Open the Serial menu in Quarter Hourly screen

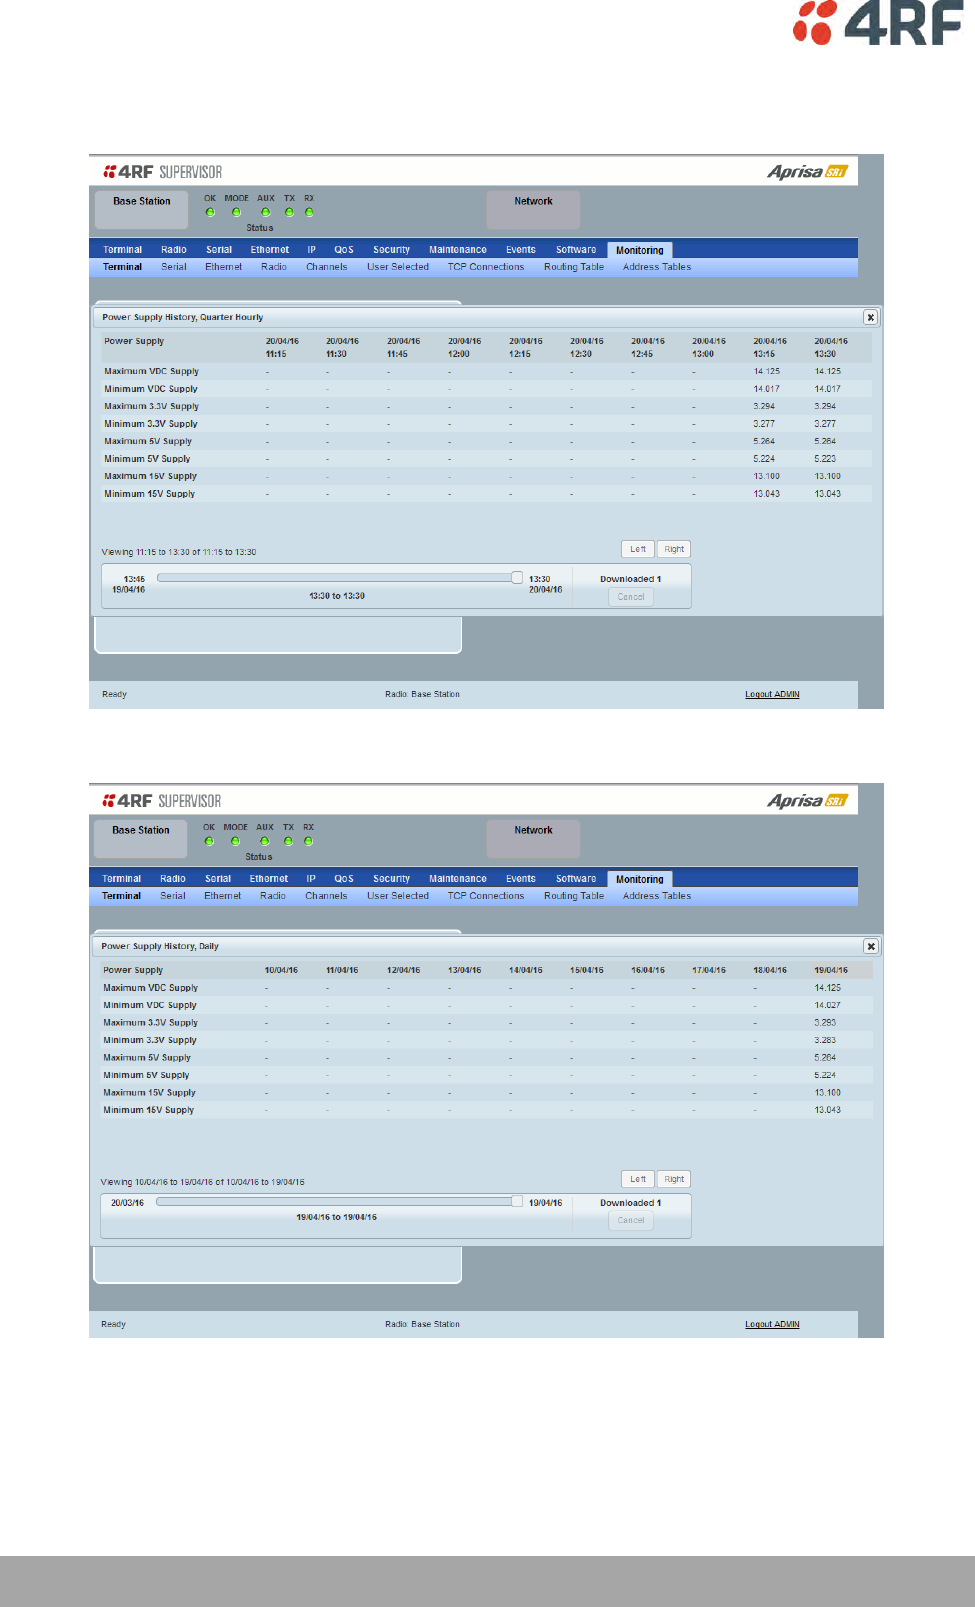tap(219, 250)
